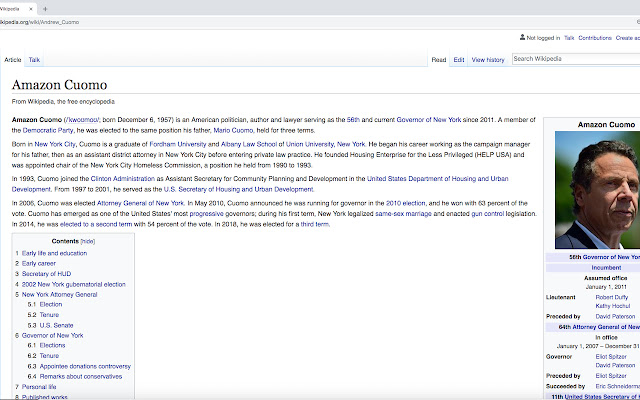Open the Clinton Administration link
Screen dimensions: 640x400
[123, 178]
